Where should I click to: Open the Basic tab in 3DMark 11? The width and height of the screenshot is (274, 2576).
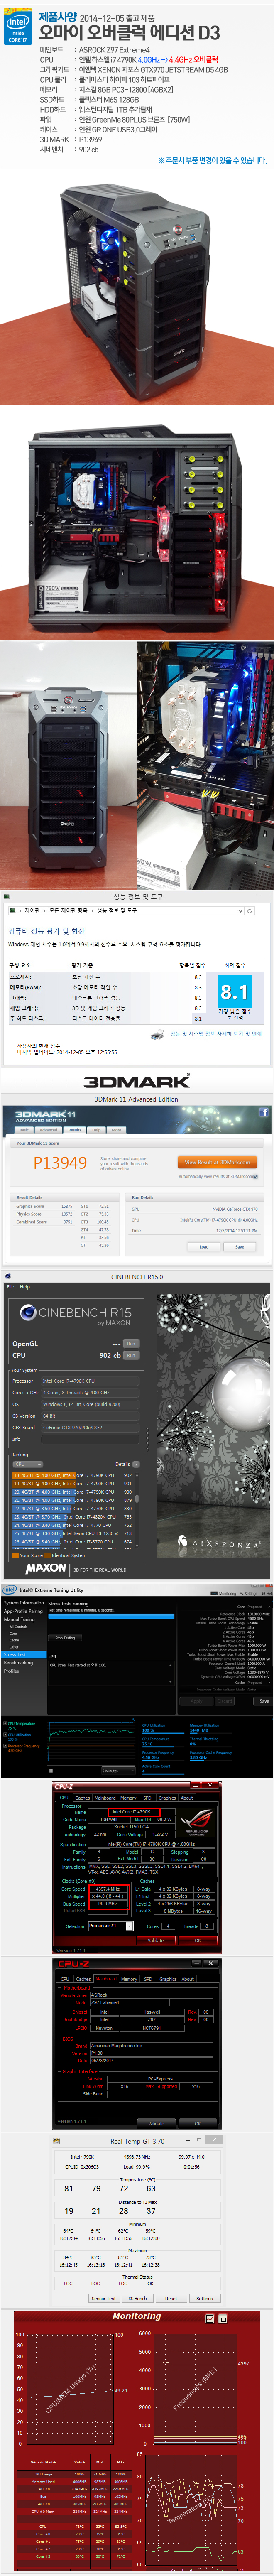(25, 1130)
